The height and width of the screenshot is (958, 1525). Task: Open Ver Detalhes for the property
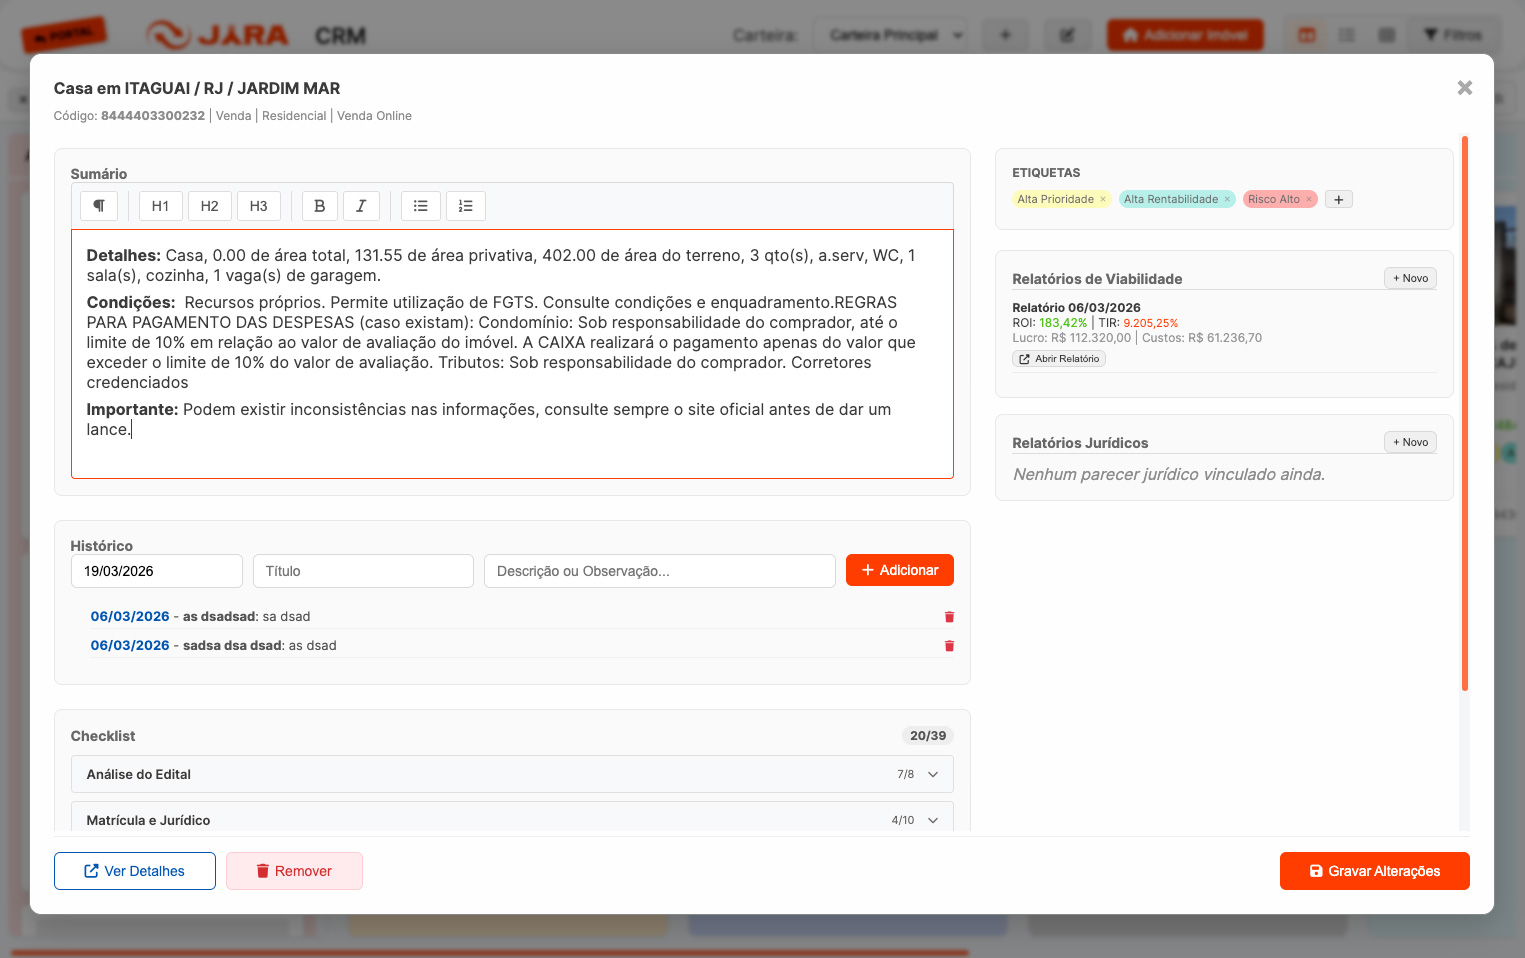point(135,871)
